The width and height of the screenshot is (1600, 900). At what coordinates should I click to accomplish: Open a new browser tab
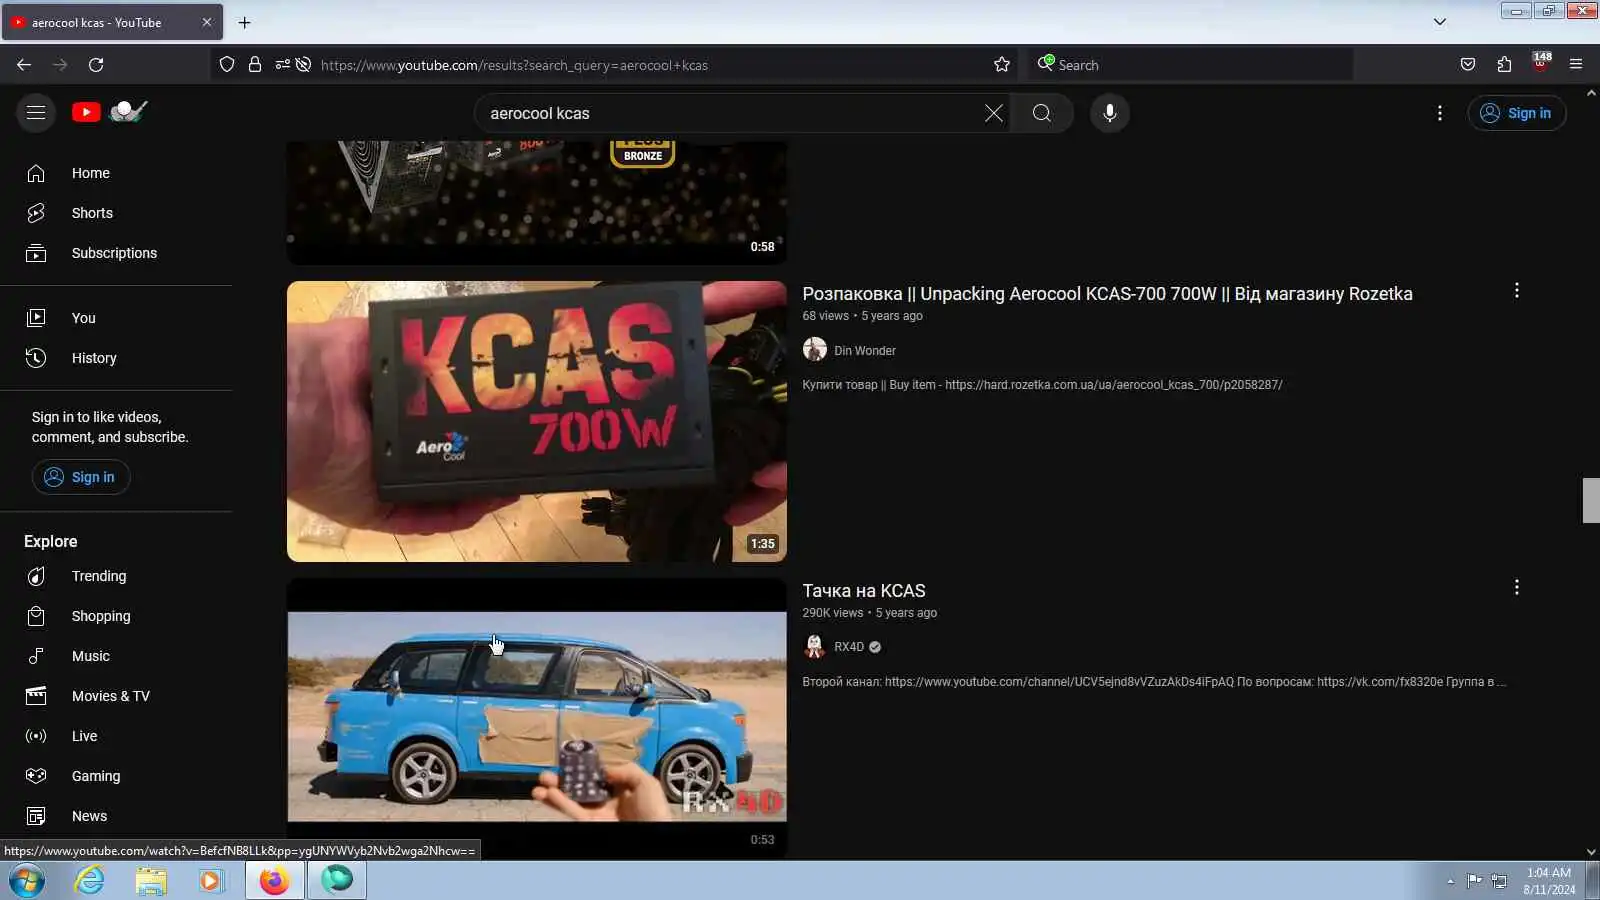pos(245,22)
